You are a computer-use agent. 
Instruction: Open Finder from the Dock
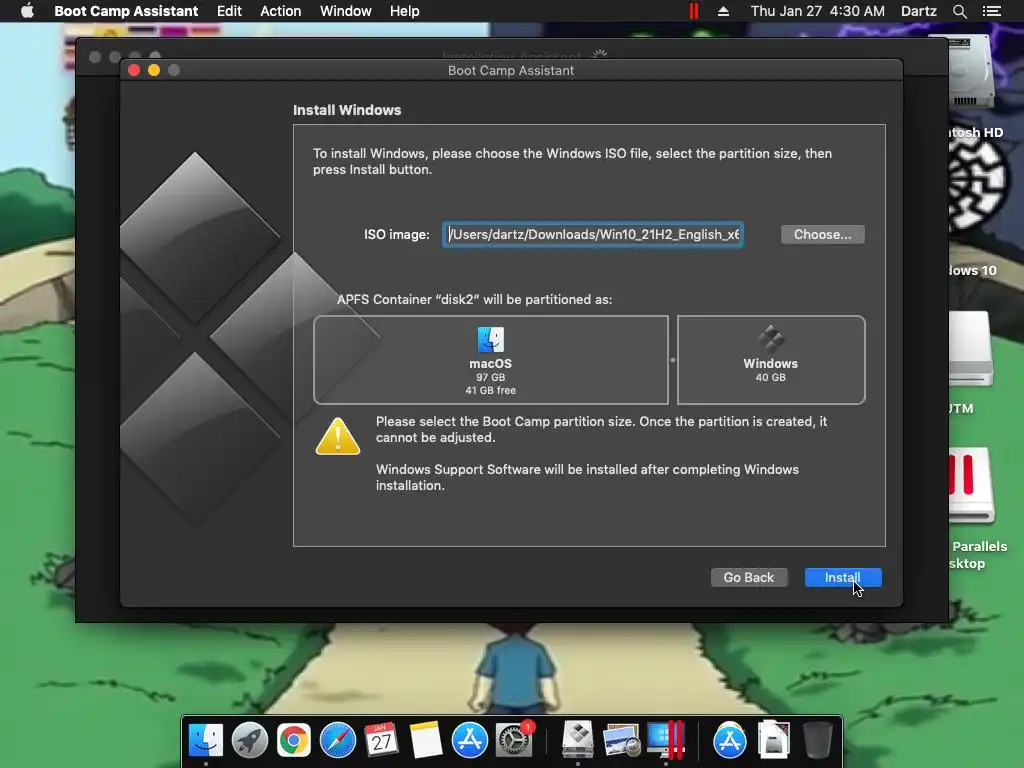tap(206, 740)
